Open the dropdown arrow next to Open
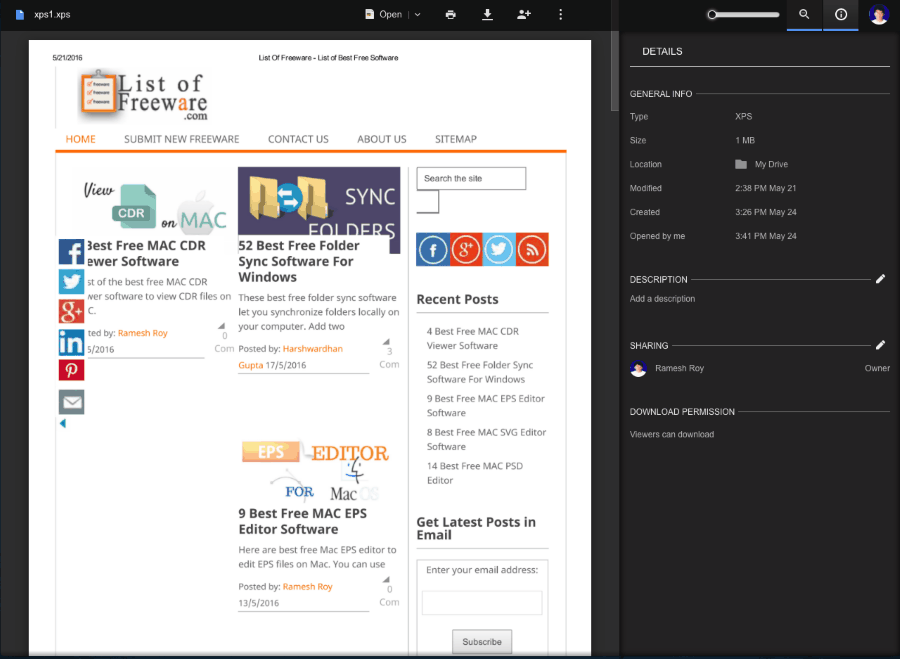Image resolution: width=900 pixels, height=659 pixels. pyautogui.click(x=417, y=14)
